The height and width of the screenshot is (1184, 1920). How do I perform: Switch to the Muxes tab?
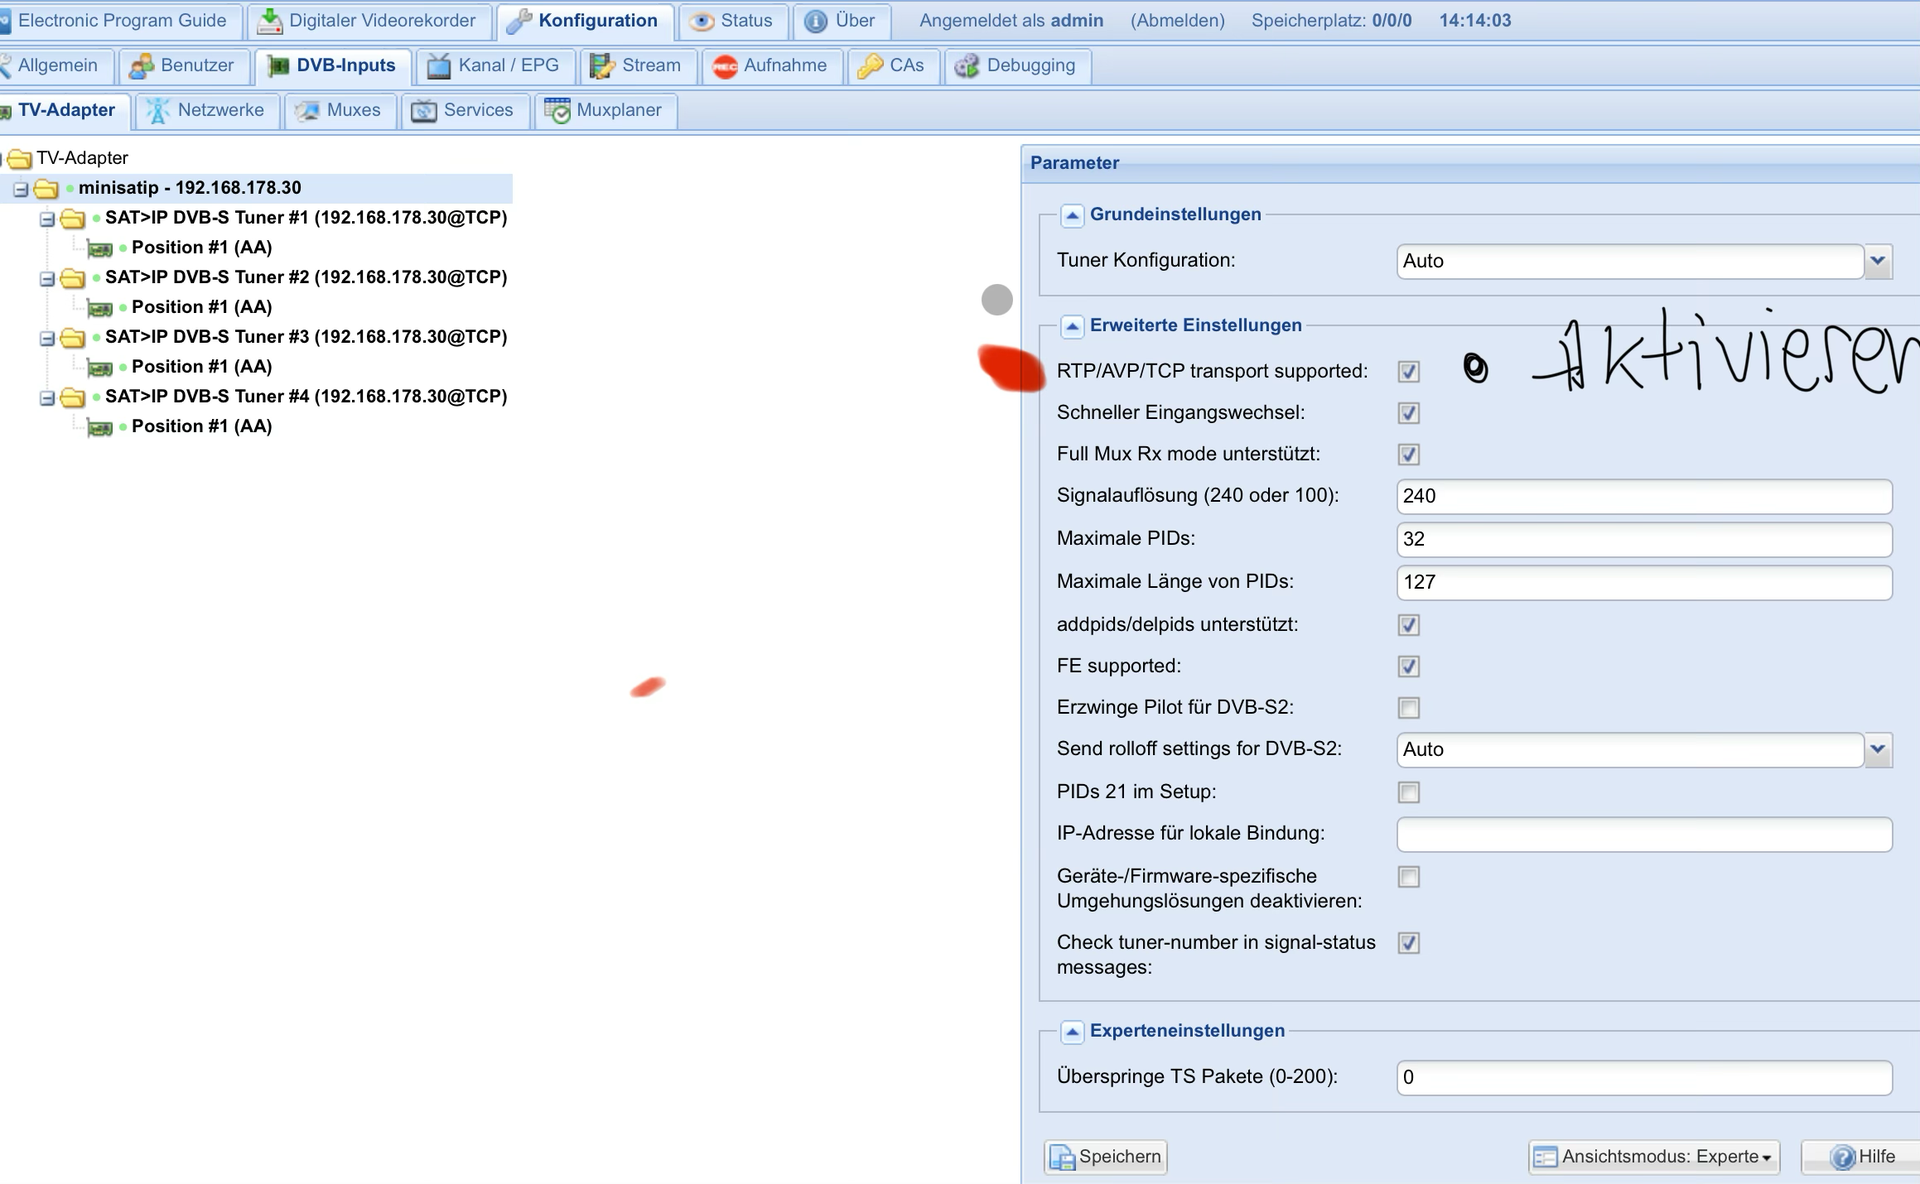pos(340,111)
